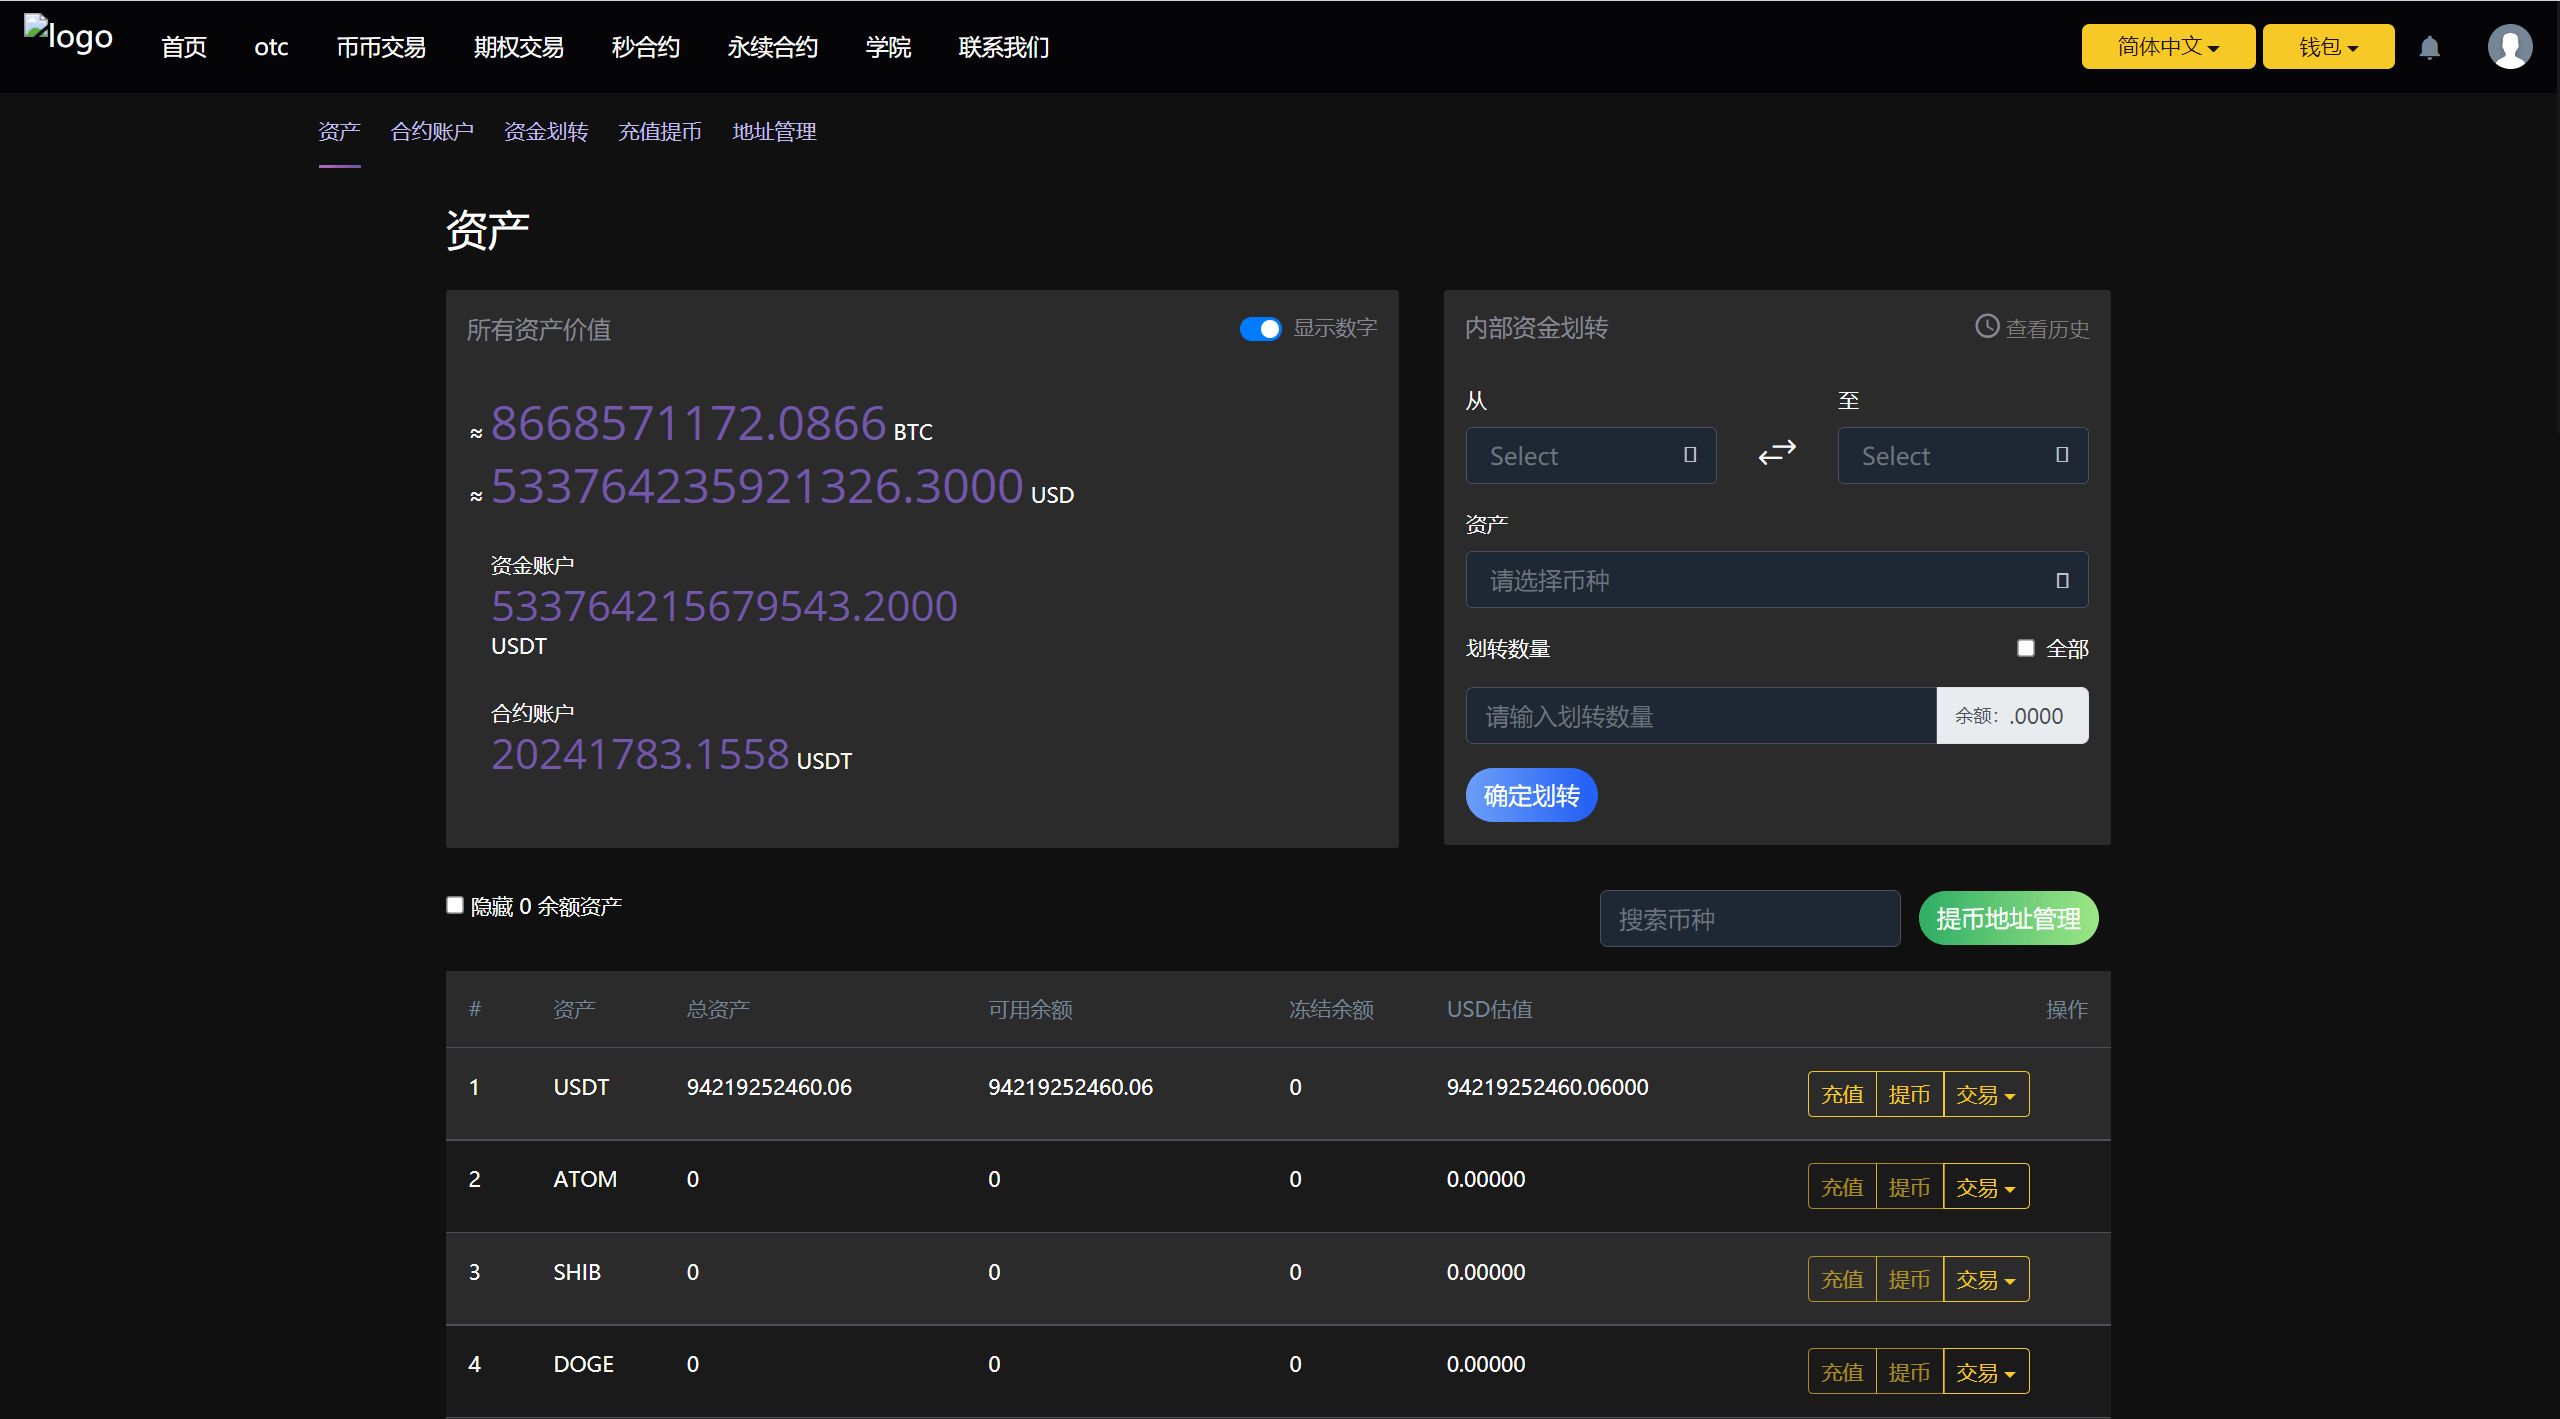Image resolution: width=2560 pixels, height=1419 pixels.
Task: Expand the 钱包 wallet dropdown
Action: (2327, 47)
